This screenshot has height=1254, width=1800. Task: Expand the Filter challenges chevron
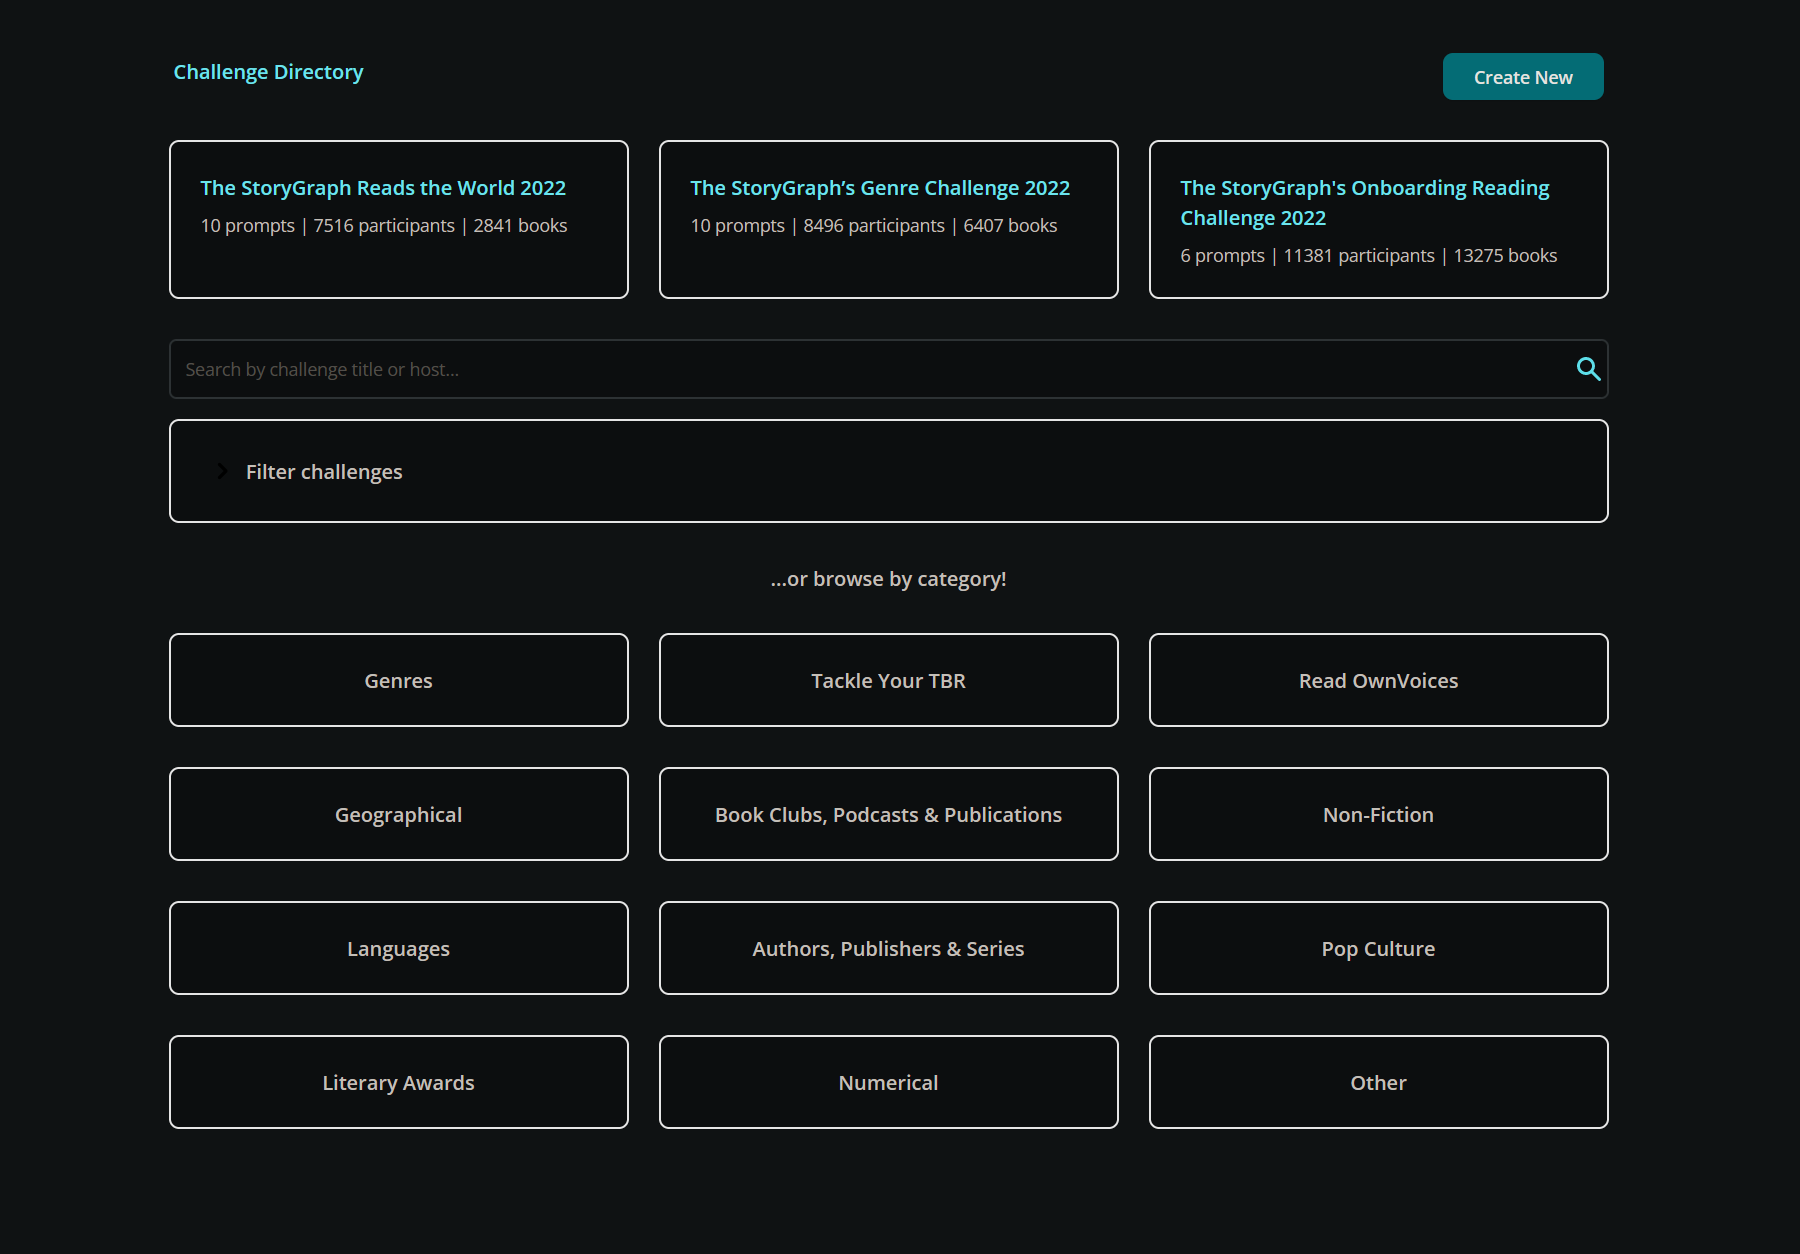223,471
